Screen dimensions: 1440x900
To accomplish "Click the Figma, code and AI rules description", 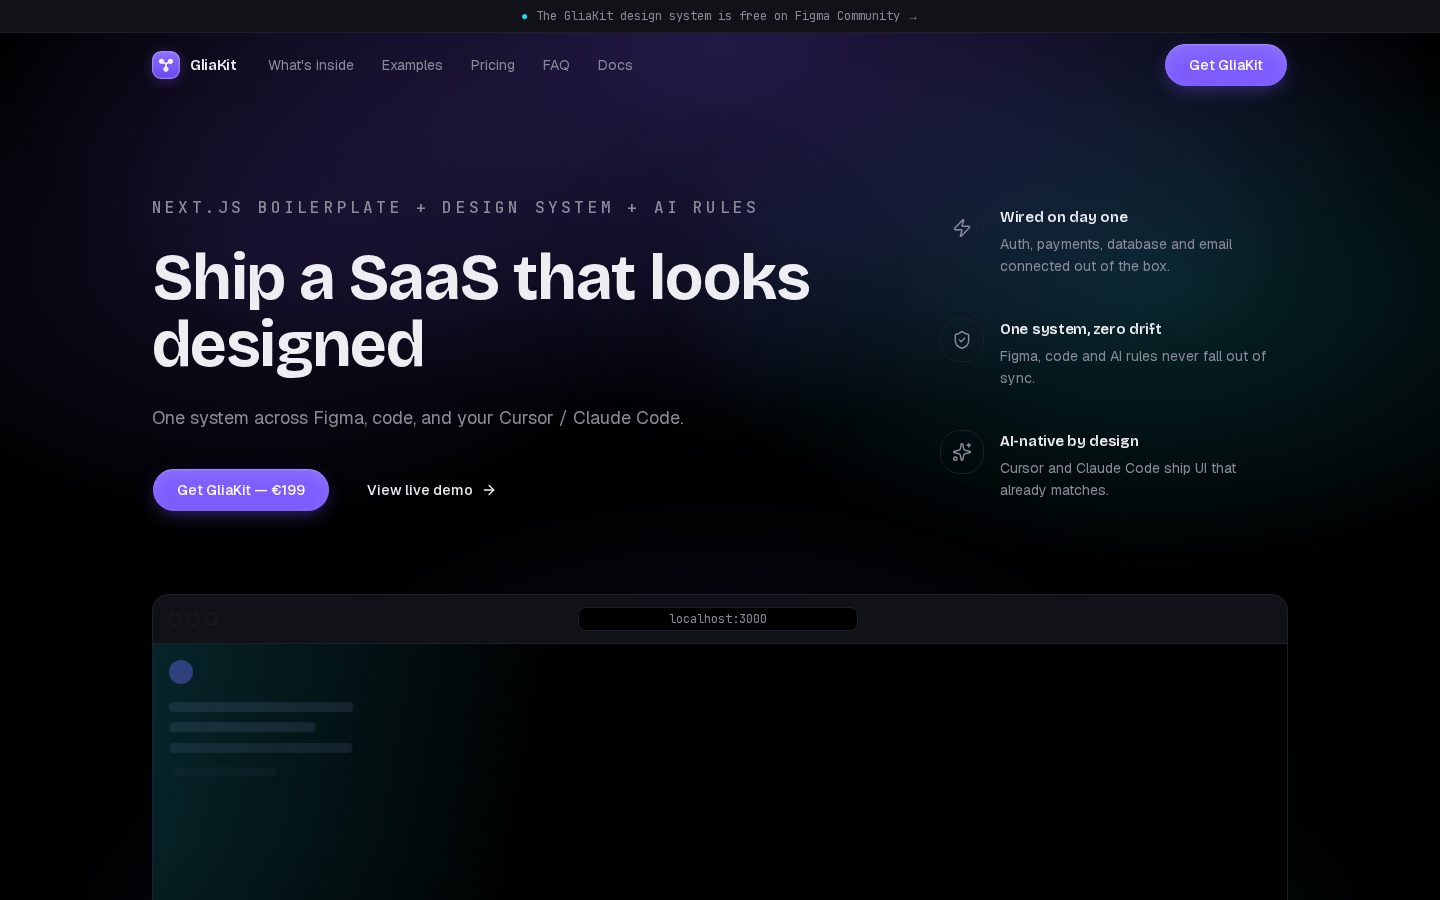I will [1133, 367].
